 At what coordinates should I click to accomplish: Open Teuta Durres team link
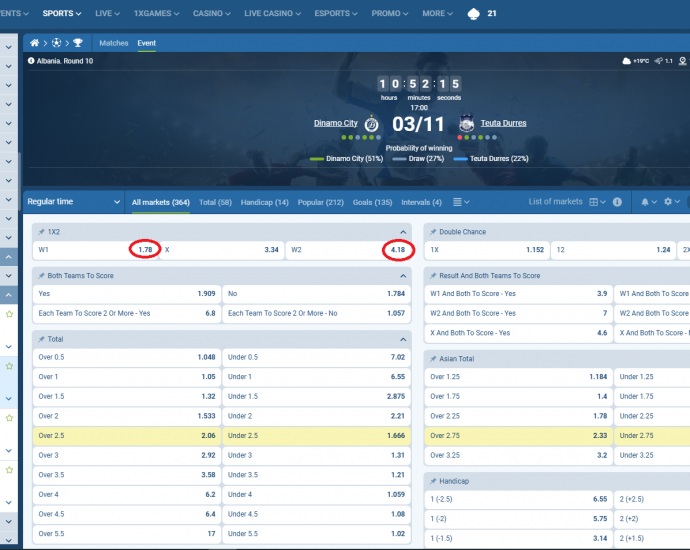503,123
